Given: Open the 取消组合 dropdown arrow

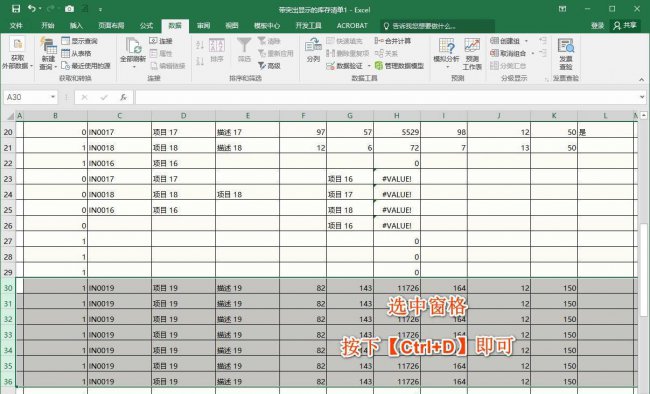Looking at the screenshot, I should coord(533,54).
